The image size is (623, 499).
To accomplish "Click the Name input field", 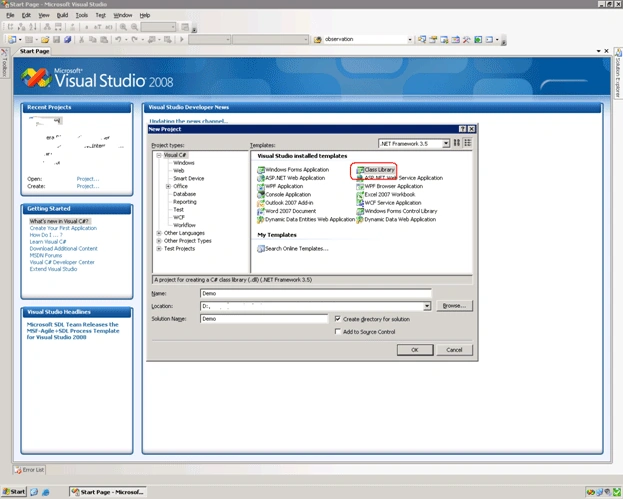I will point(316,293).
